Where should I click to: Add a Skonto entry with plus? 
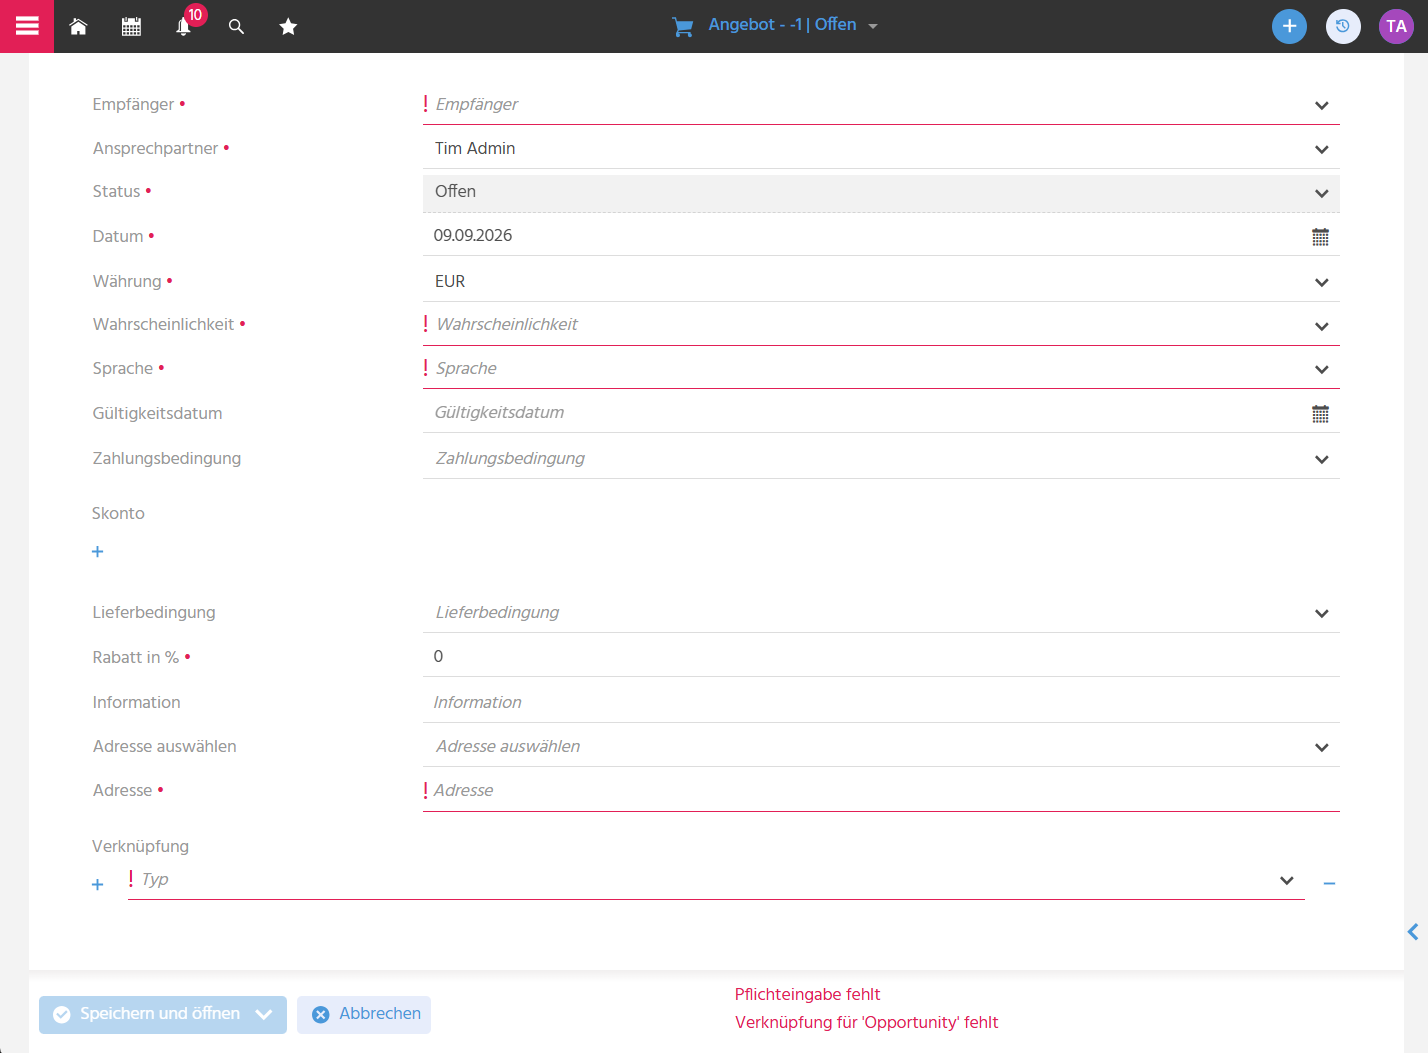click(x=97, y=552)
